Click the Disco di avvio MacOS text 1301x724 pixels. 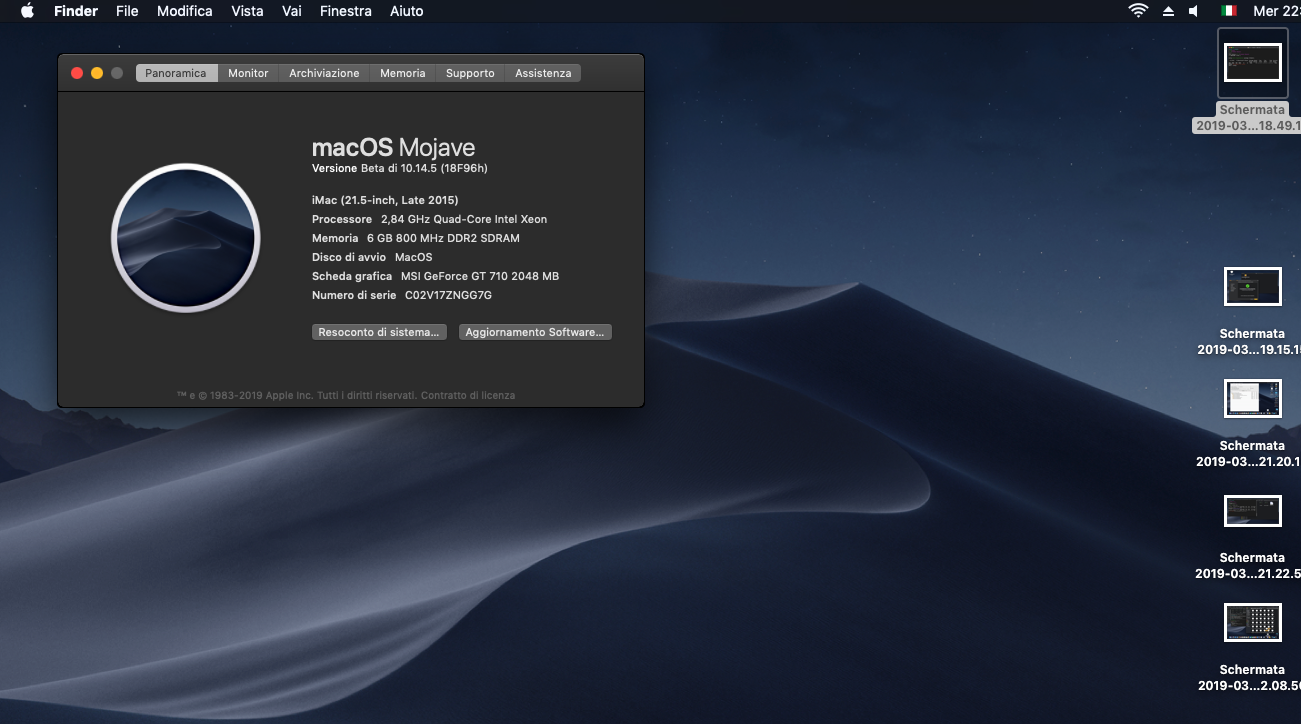tap(372, 257)
